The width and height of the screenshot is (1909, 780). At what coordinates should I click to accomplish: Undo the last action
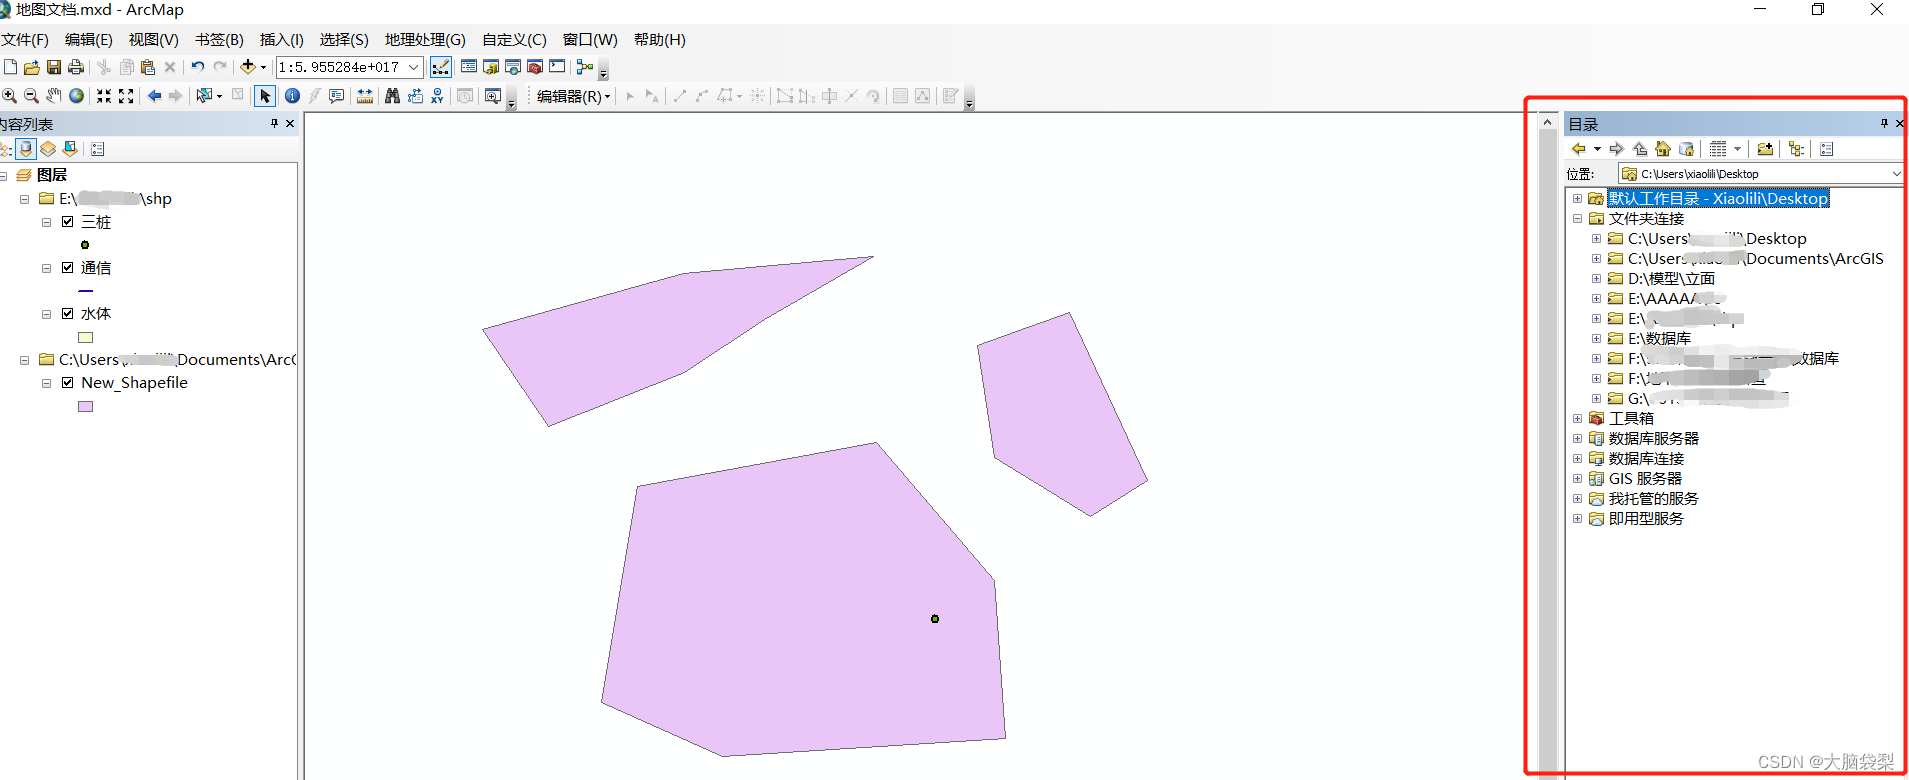tap(197, 67)
